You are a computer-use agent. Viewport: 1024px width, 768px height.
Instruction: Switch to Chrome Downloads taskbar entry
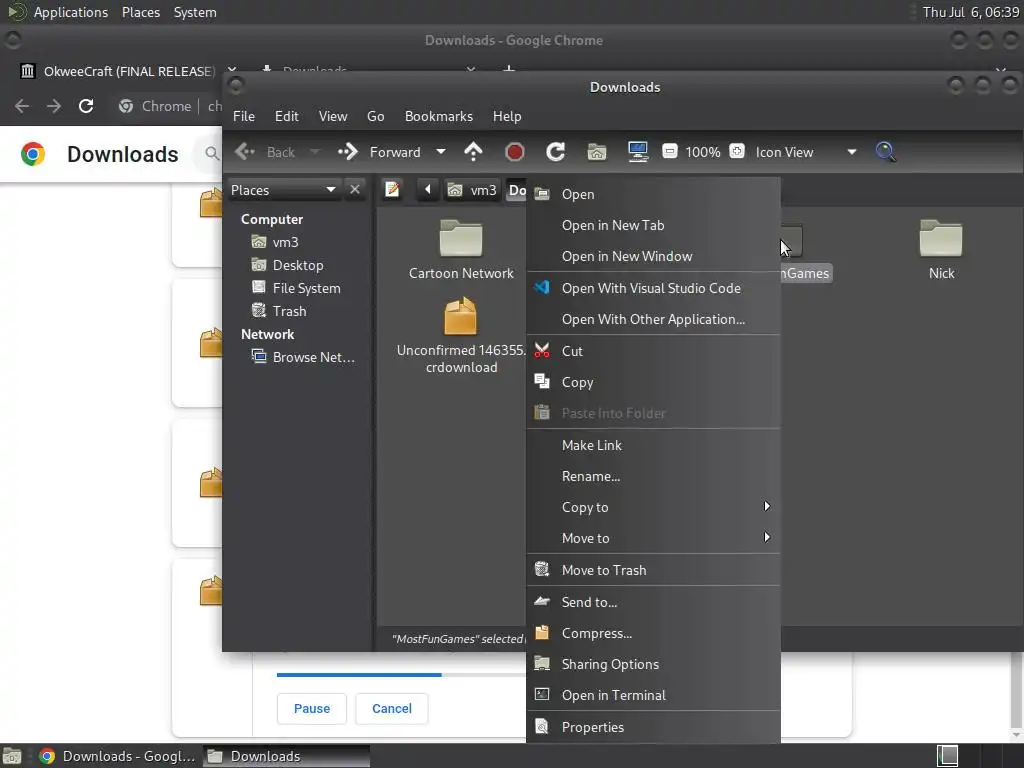tap(118, 756)
